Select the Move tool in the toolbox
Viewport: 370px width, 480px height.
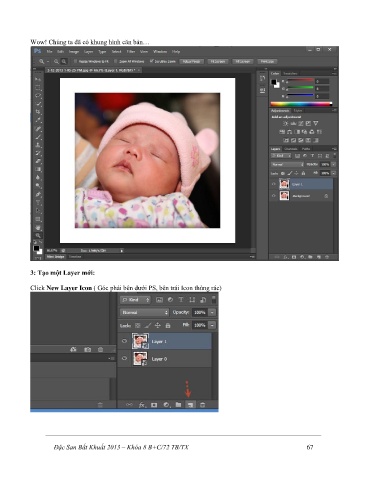pos(38,79)
